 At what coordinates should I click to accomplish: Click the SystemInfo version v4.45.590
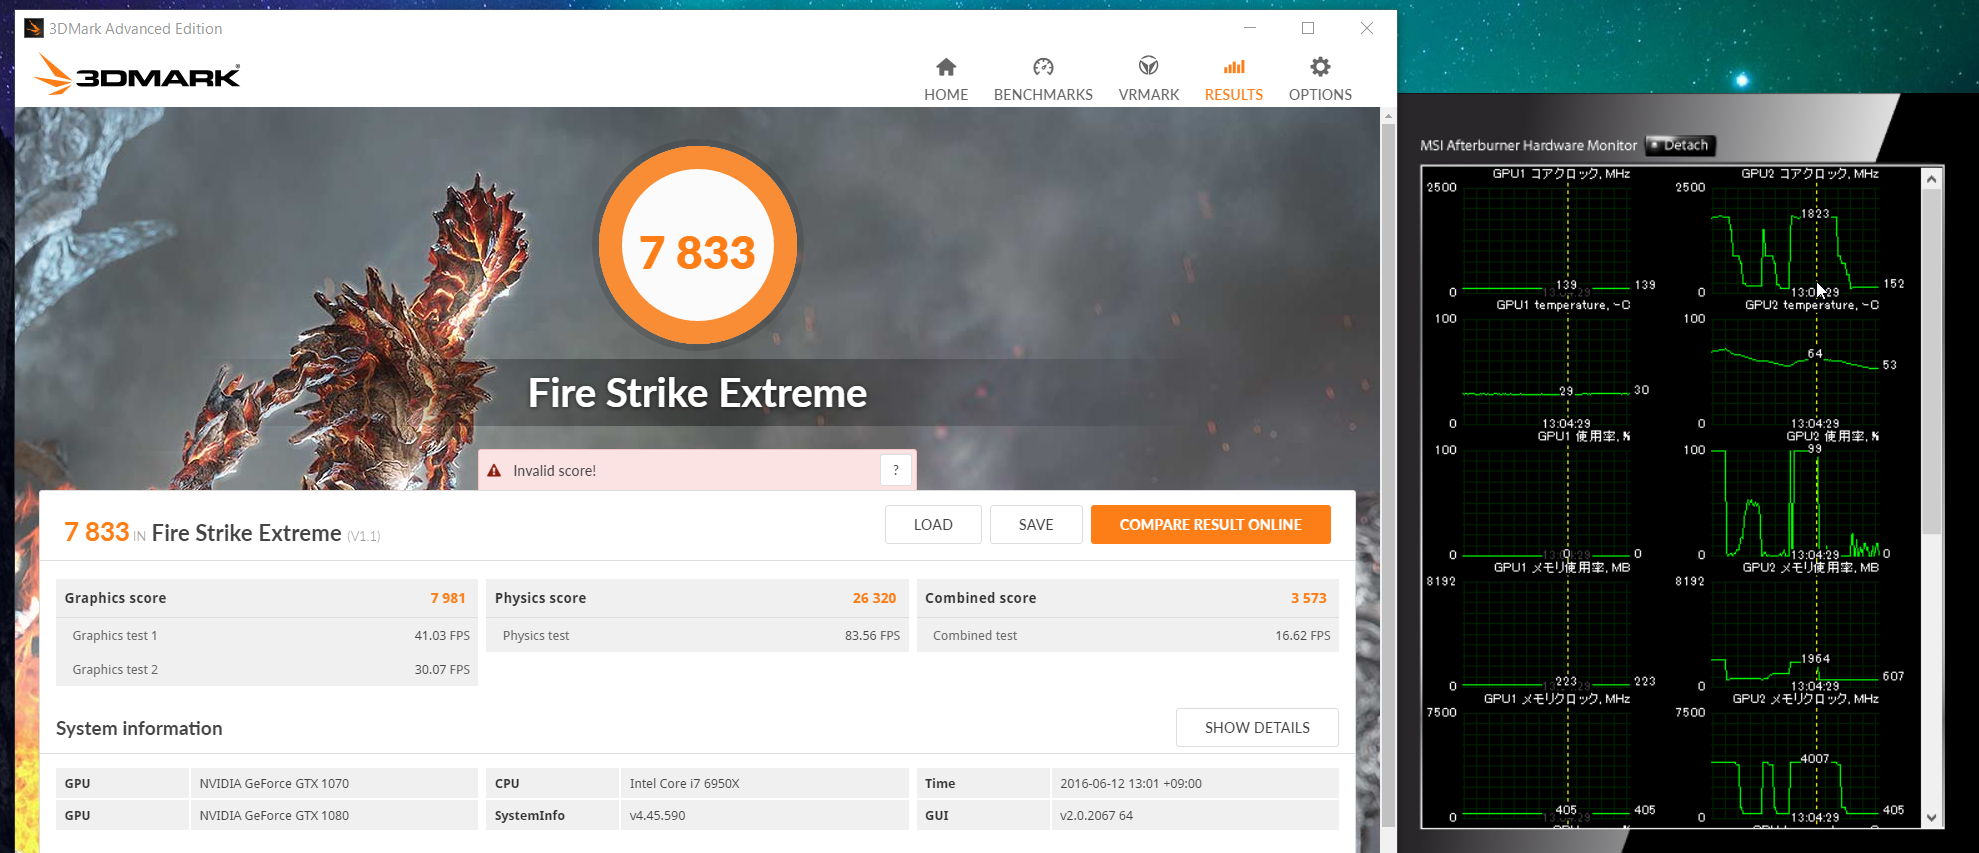657,815
